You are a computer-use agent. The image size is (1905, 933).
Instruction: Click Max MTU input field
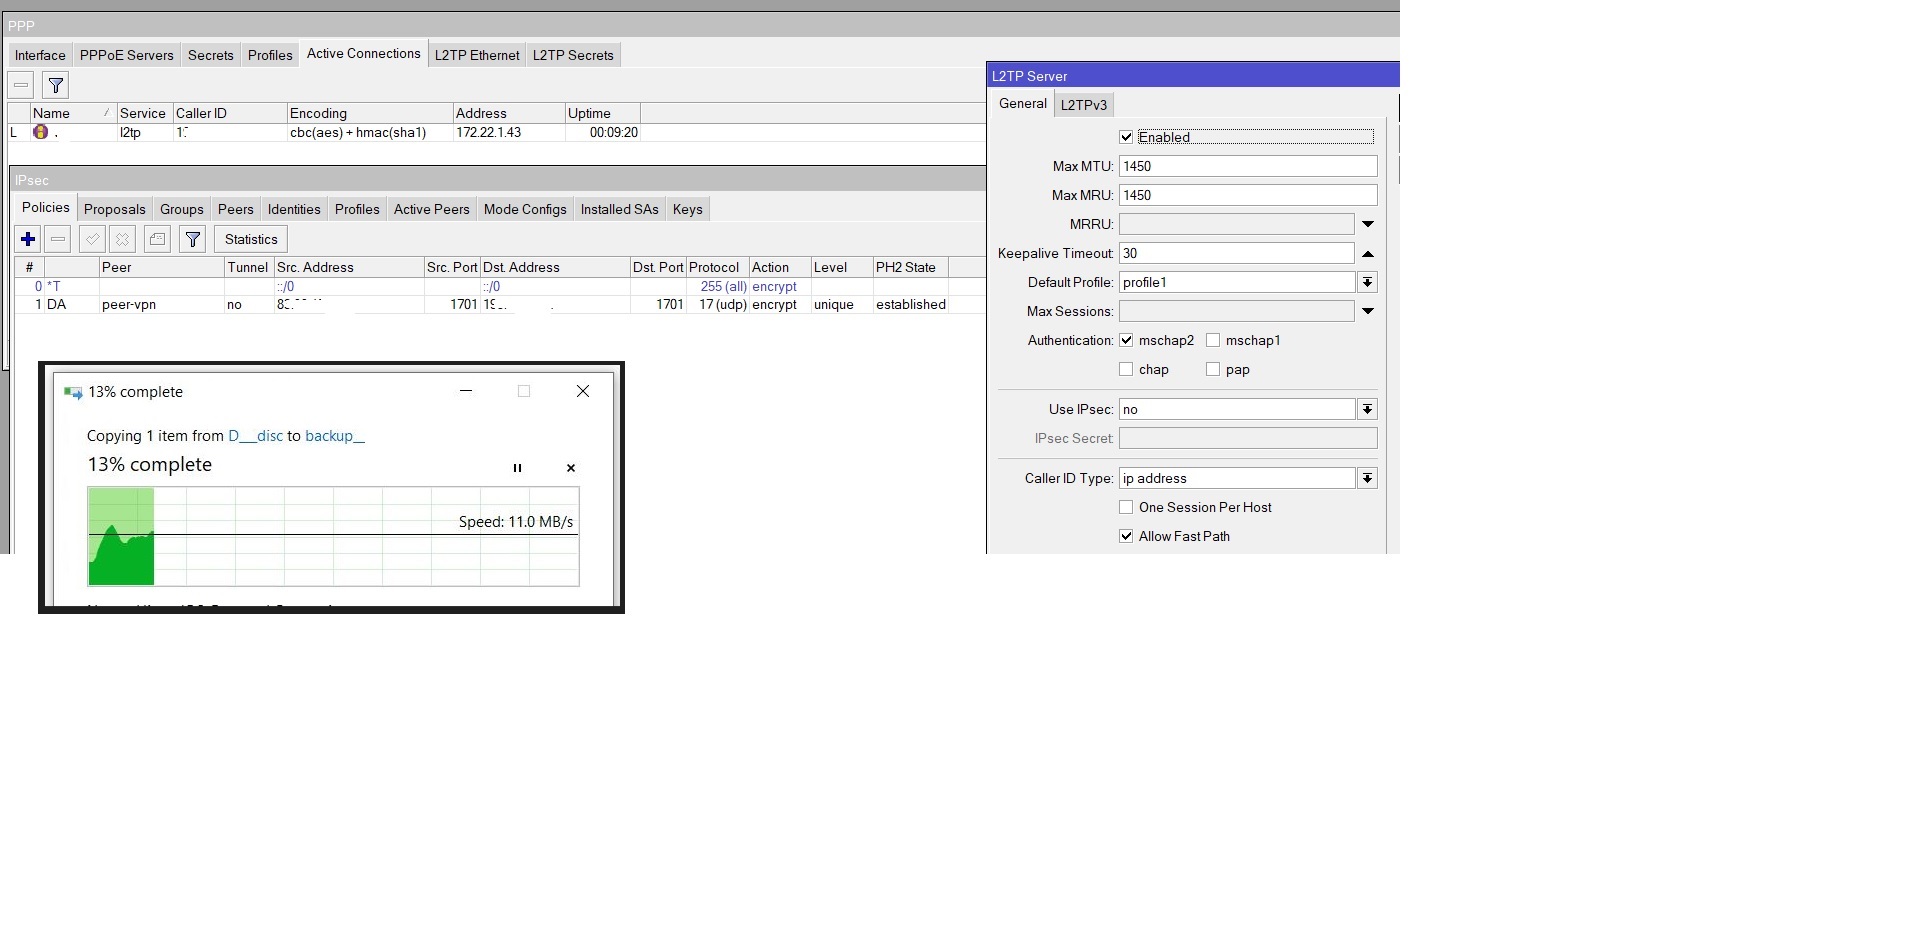click(1248, 166)
